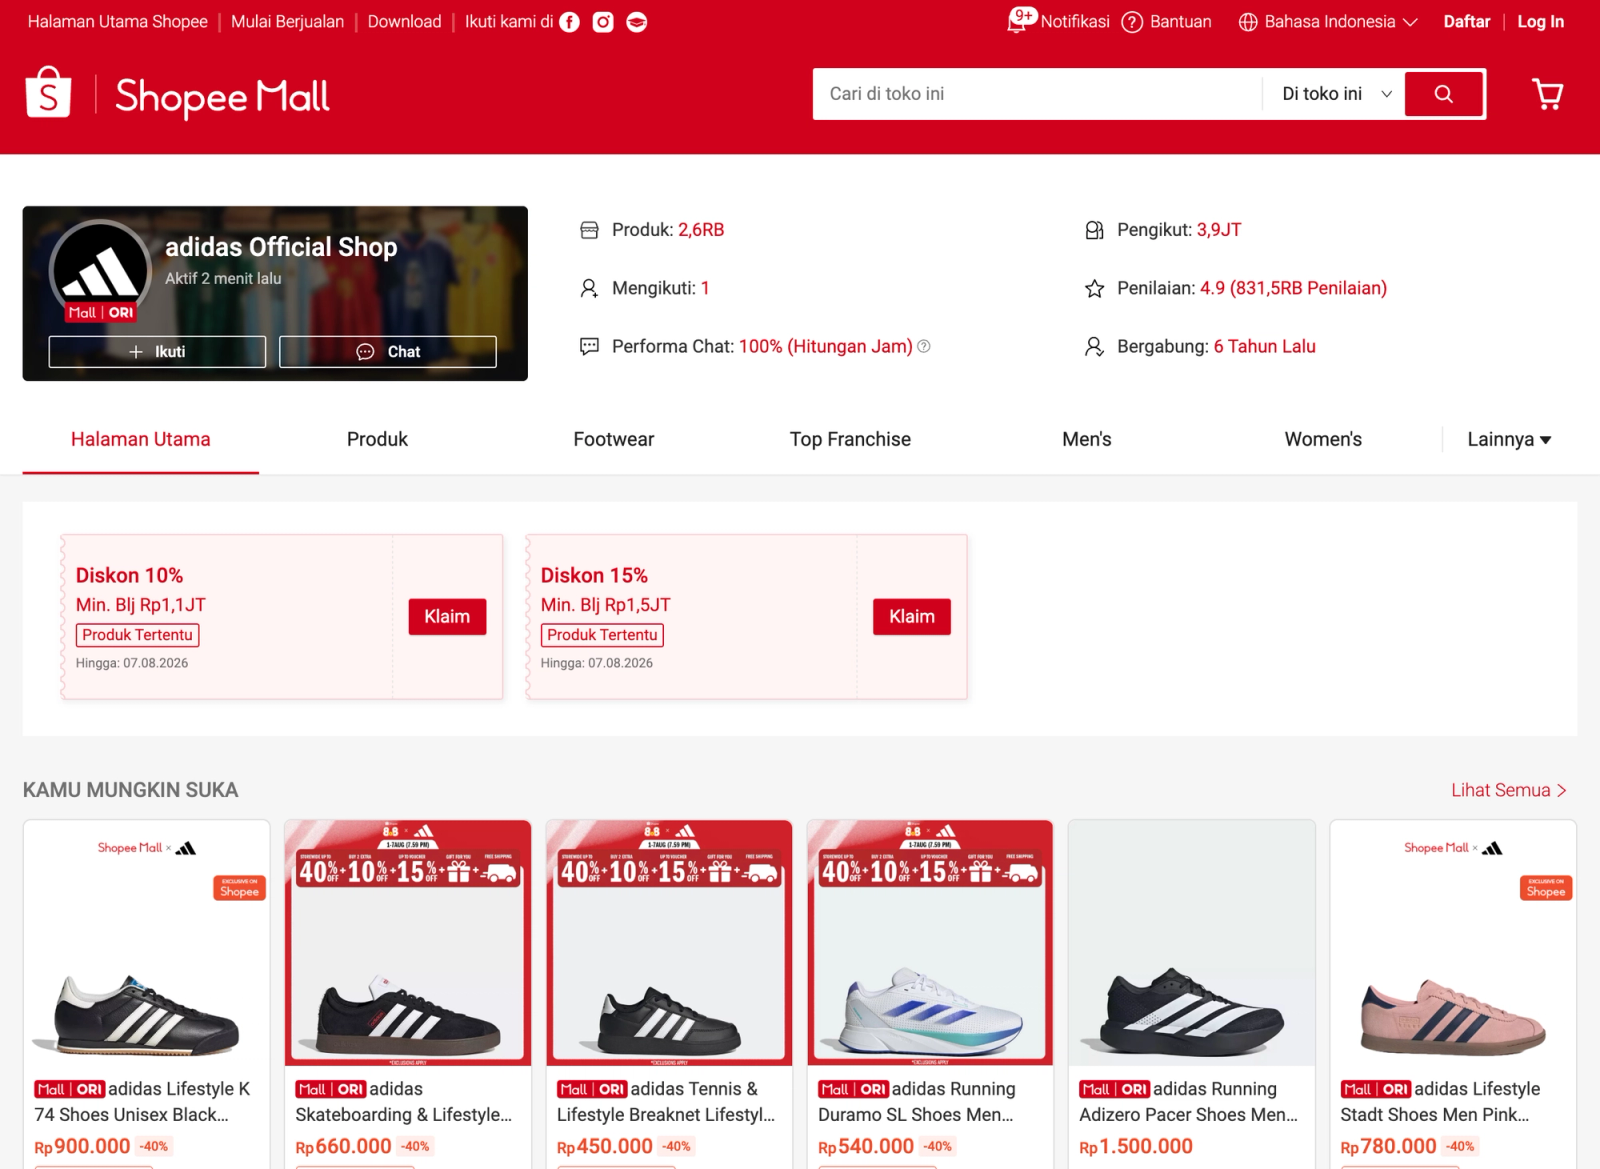
Task: Open the Women's tab
Action: tap(1323, 439)
